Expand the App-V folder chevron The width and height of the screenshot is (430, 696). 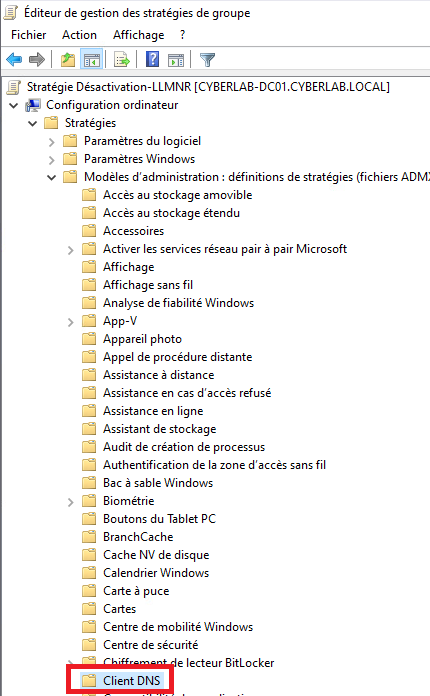pyautogui.click(x=71, y=322)
